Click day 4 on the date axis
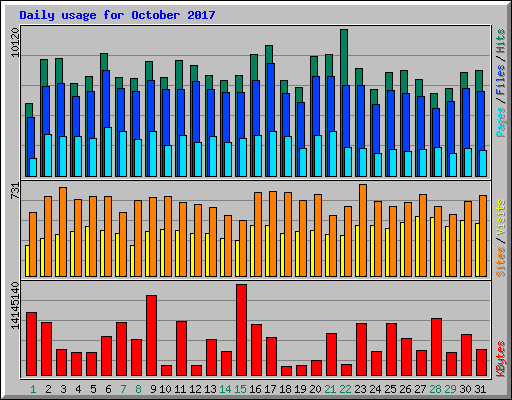This screenshot has height=400, width=512. coord(78,389)
